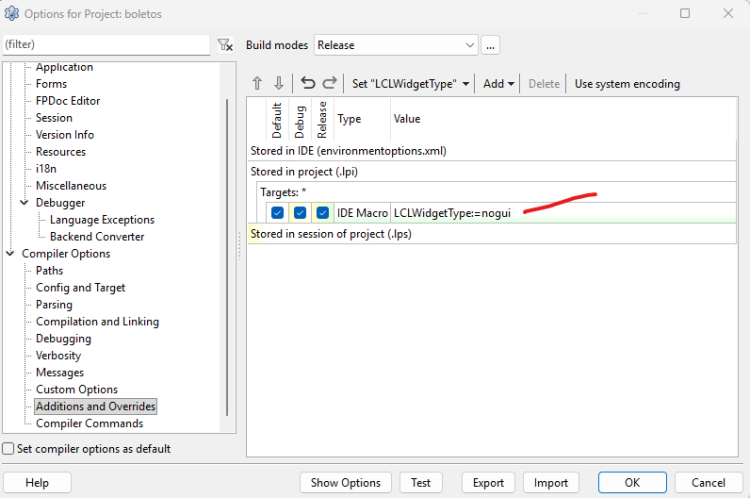
Task: Maximize the Options for Project window
Action: click(x=685, y=13)
